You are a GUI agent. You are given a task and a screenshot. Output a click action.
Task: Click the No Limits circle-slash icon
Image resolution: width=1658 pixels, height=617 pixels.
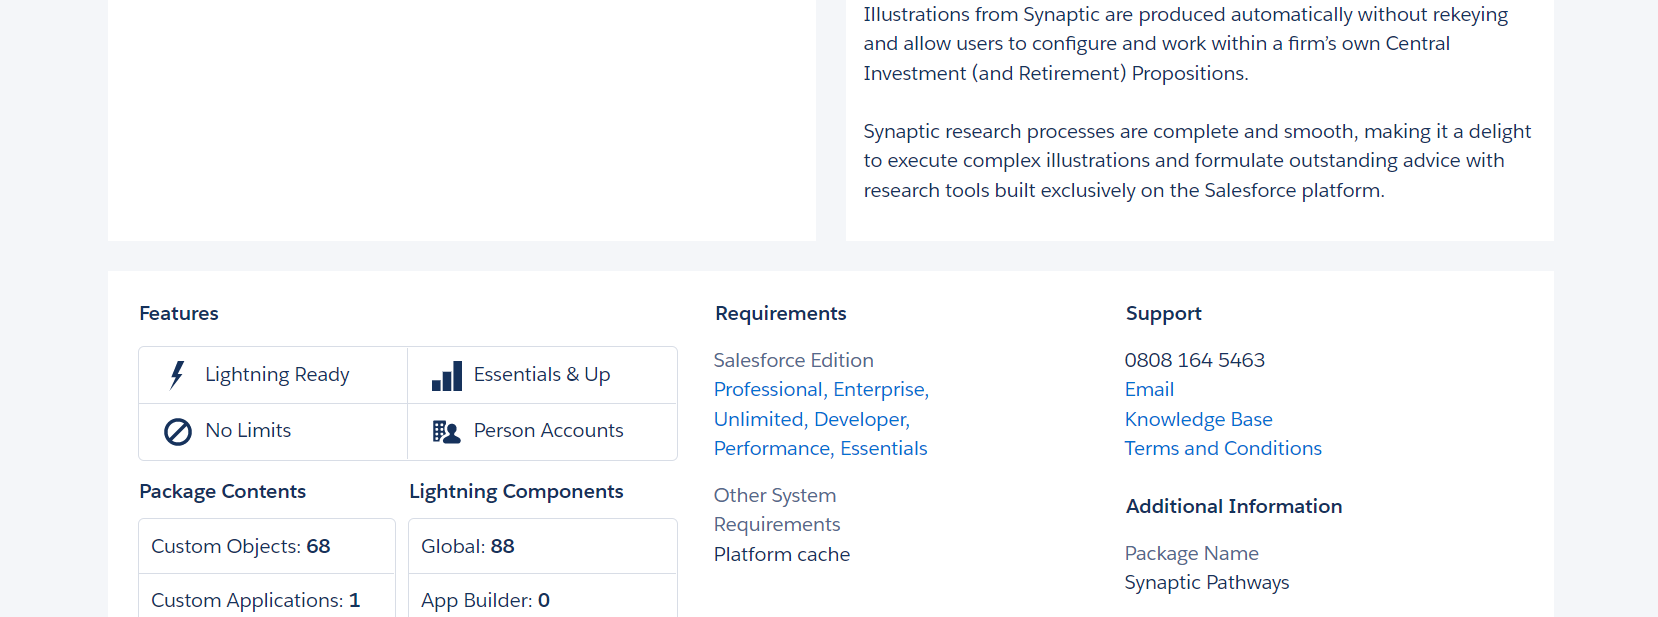[x=178, y=432]
